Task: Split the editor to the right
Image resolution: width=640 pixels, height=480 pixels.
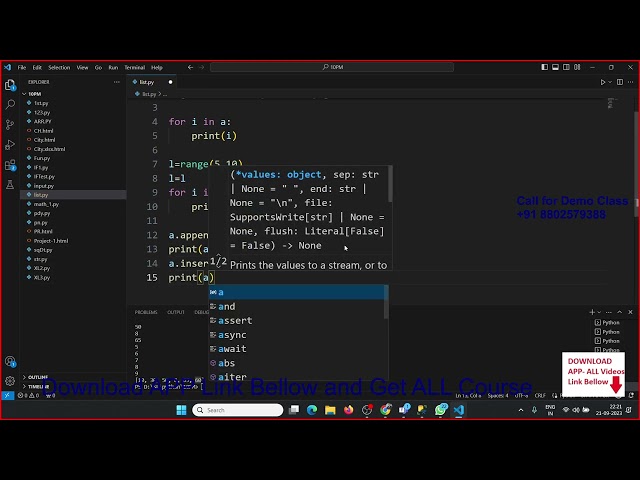Action: (x=620, y=82)
